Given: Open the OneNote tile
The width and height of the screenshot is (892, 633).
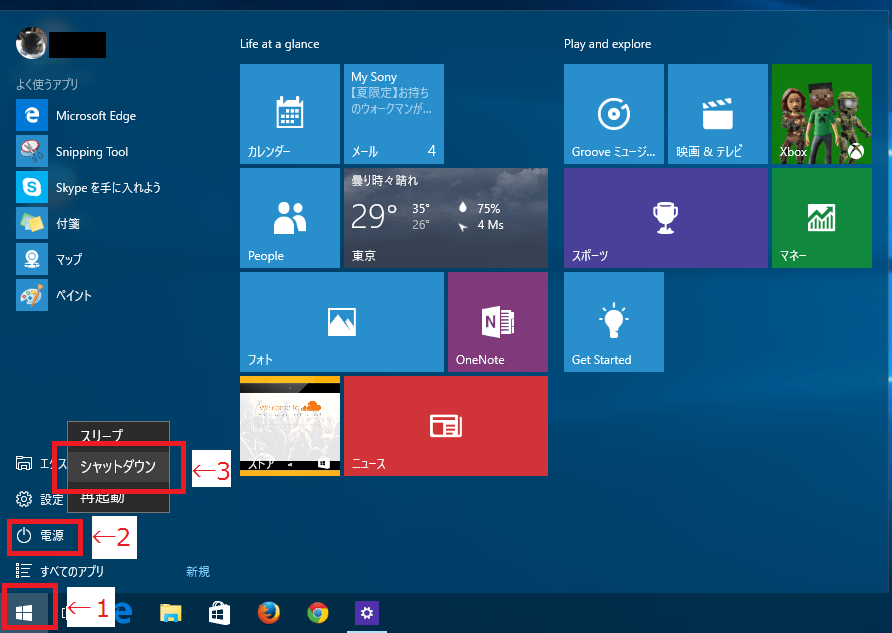Looking at the screenshot, I should (x=497, y=321).
